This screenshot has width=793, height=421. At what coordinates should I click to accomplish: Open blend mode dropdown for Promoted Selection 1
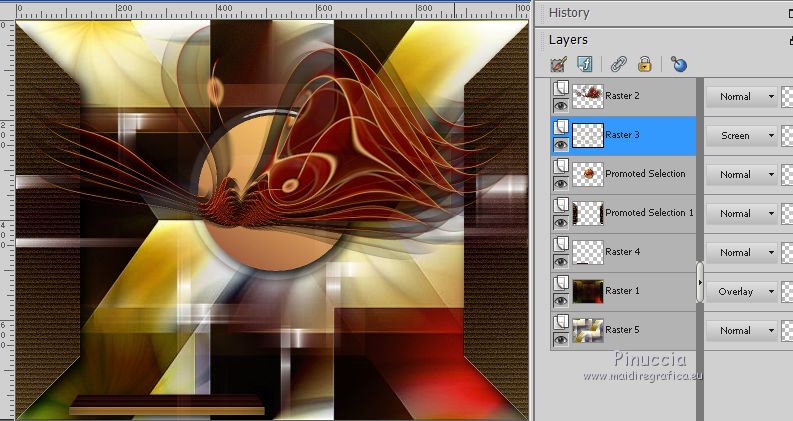coord(741,213)
